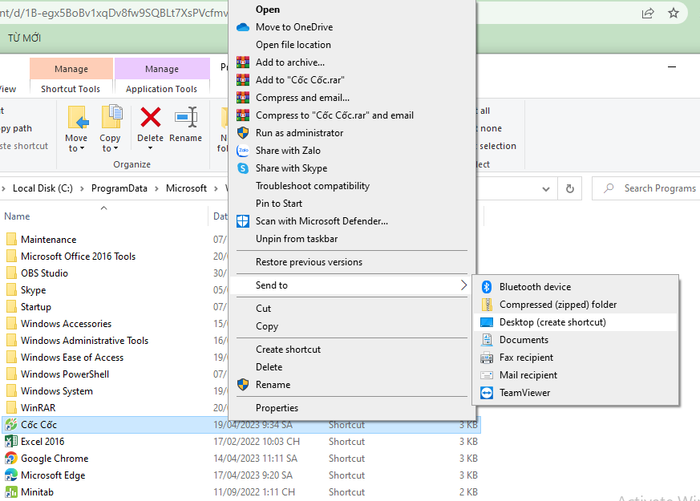Select the Startup folder
Screen dimensions: 700x501
point(29,307)
